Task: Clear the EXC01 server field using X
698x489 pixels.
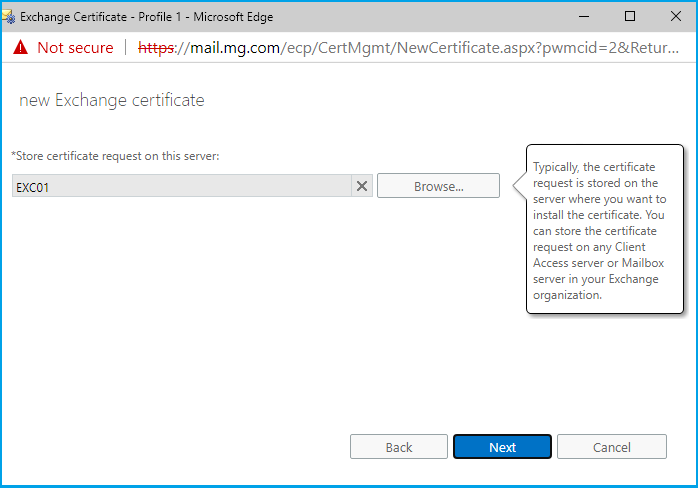Action: point(362,186)
